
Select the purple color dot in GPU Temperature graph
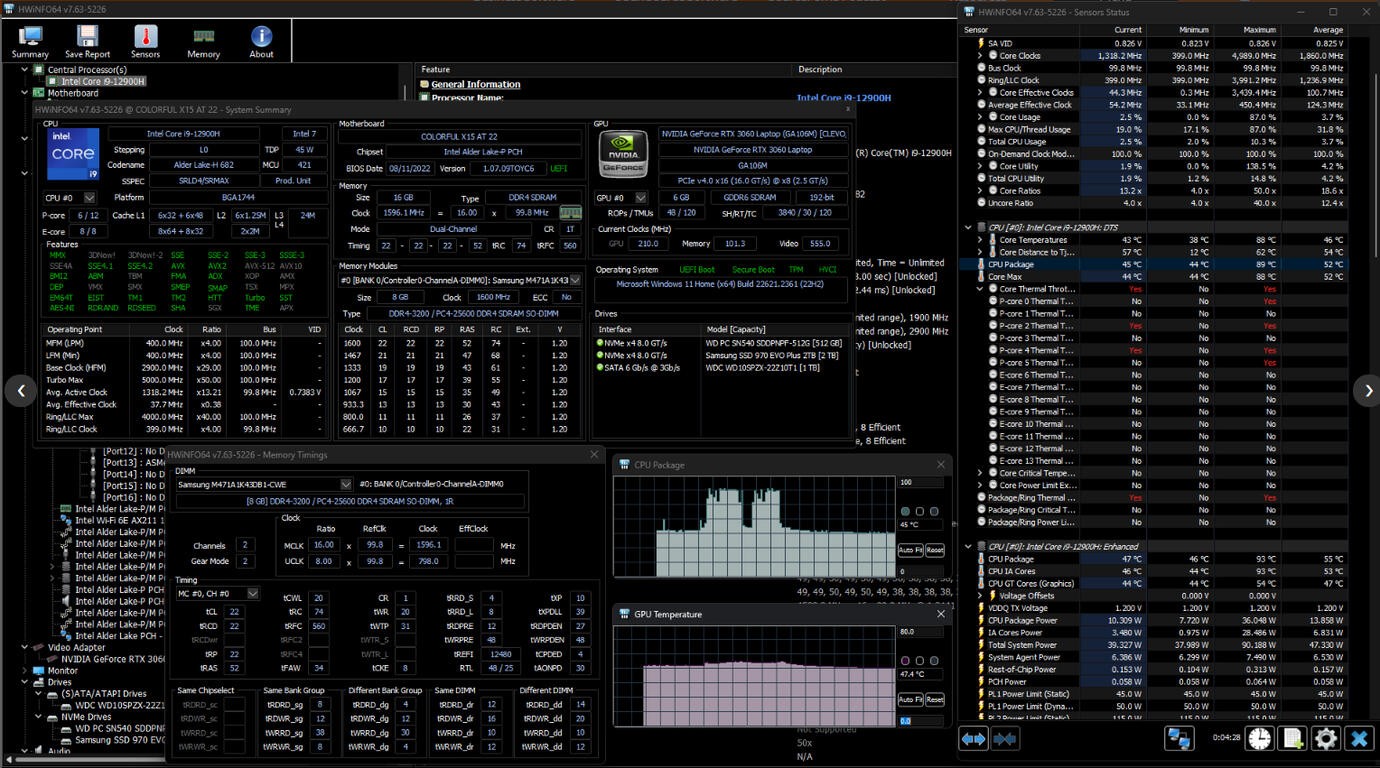pos(906,661)
